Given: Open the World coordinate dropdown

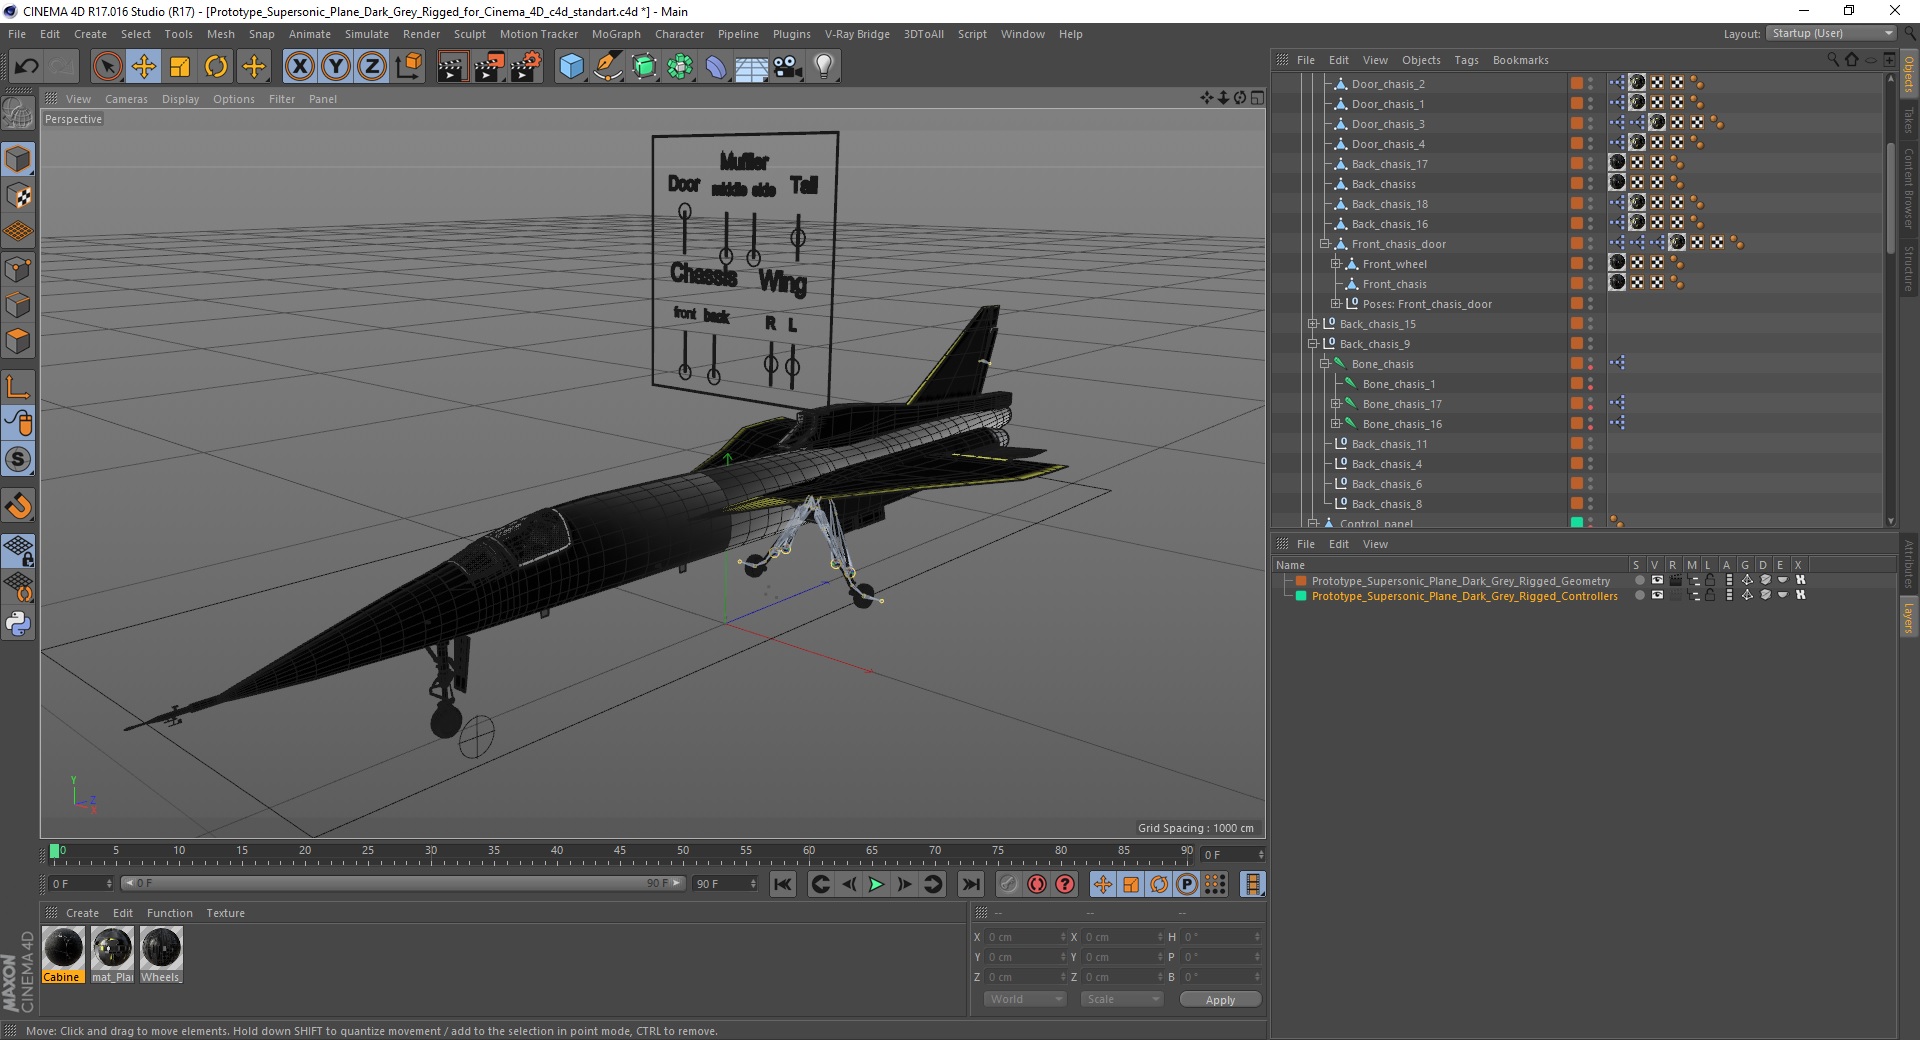Looking at the screenshot, I should pos(1025,999).
